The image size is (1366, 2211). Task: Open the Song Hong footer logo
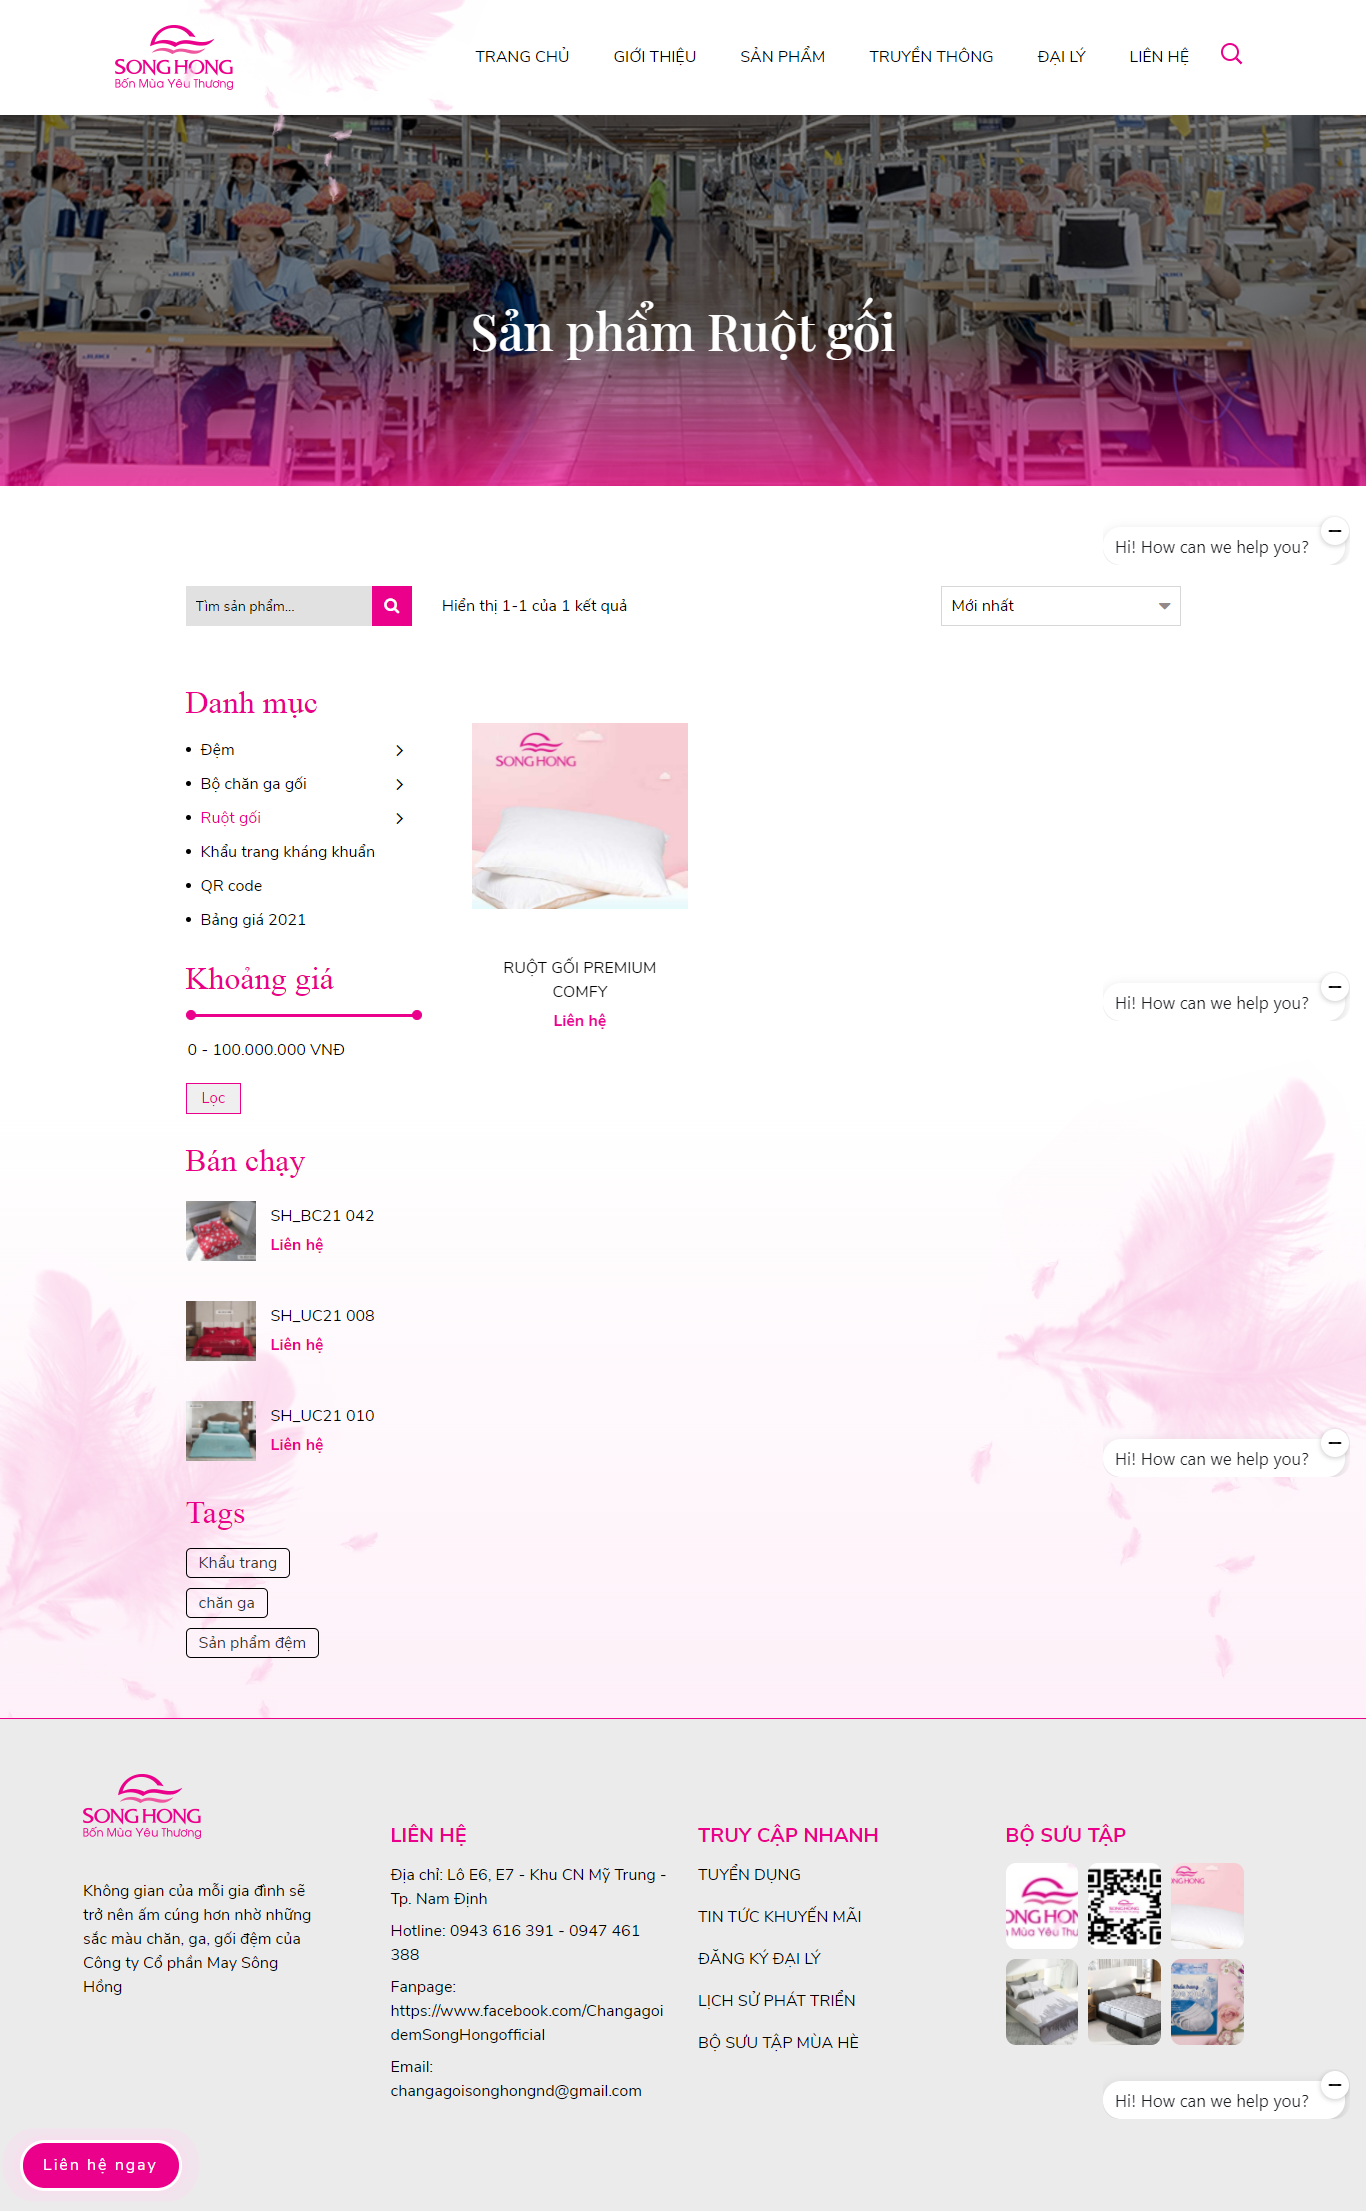tap(142, 1806)
